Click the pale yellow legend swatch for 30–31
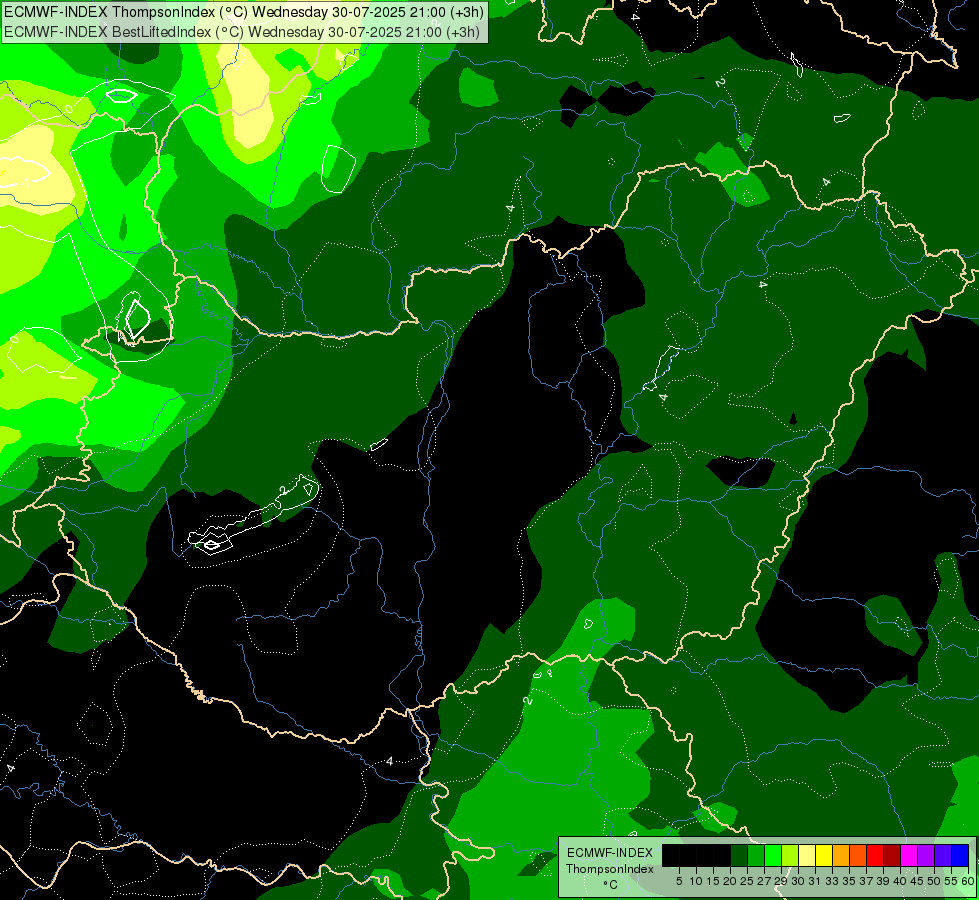979x900 pixels. coord(807,855)
